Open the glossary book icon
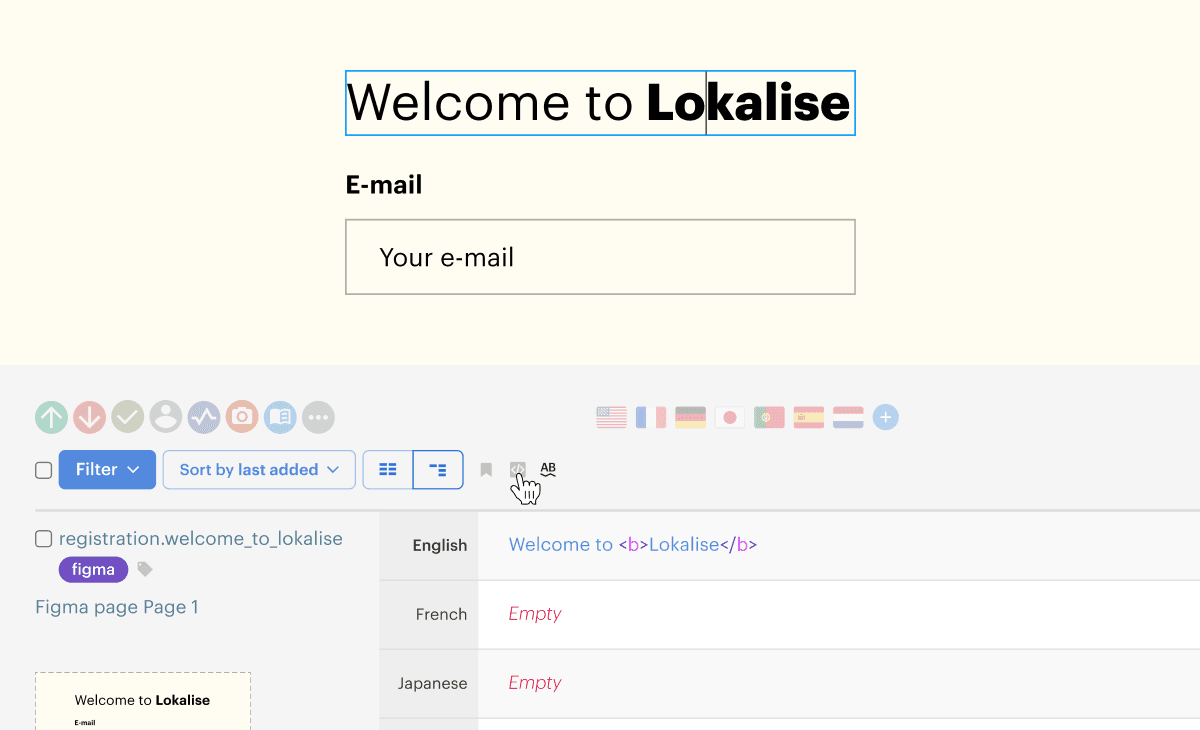The image size is (1200, 730). (x=280, y=417)
